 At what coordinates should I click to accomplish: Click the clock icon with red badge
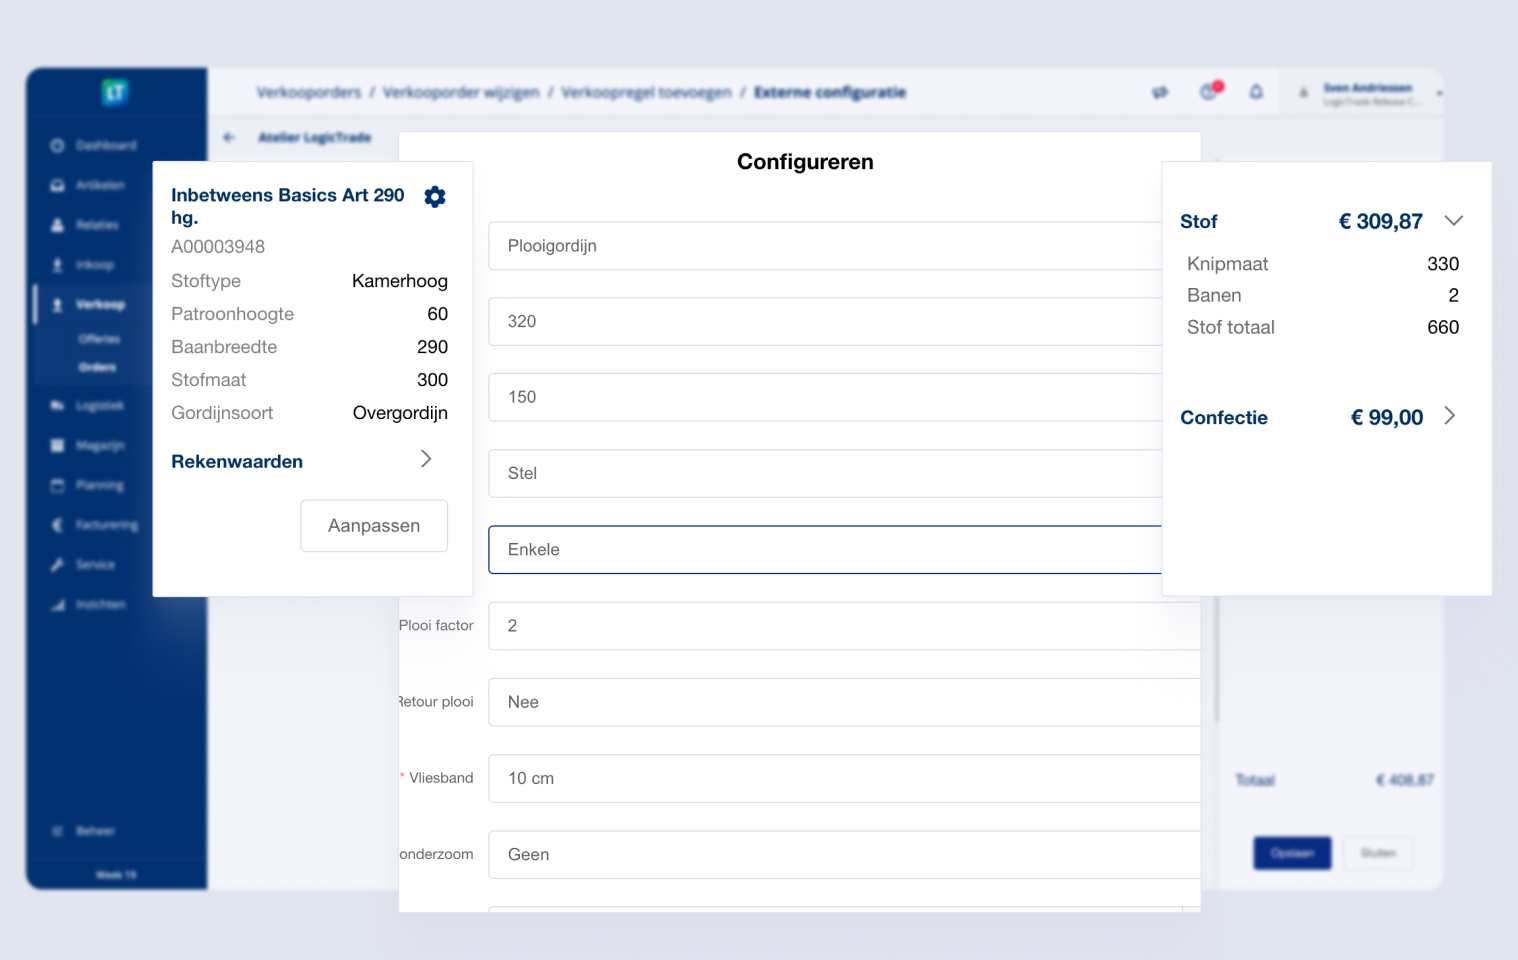1209,92
